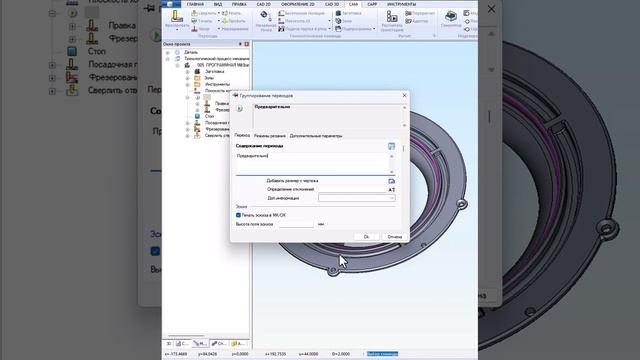Confirm the dialog with Ok
Image resolution: width=640 pixels, height=360 pixels.
click(x=366, y=237)
